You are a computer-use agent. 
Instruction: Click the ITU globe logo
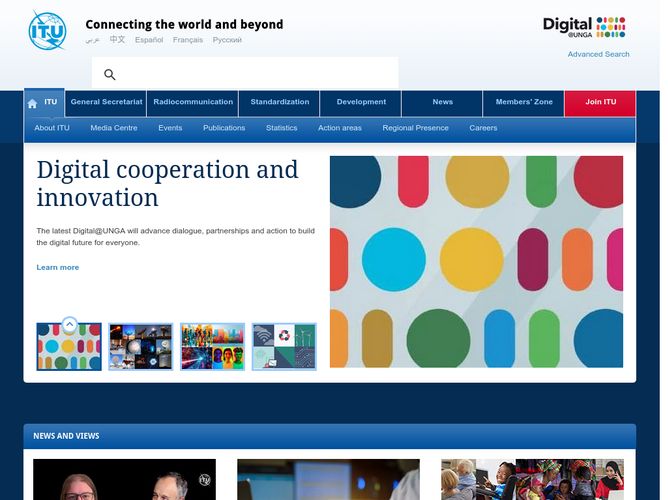pos(47,31)
